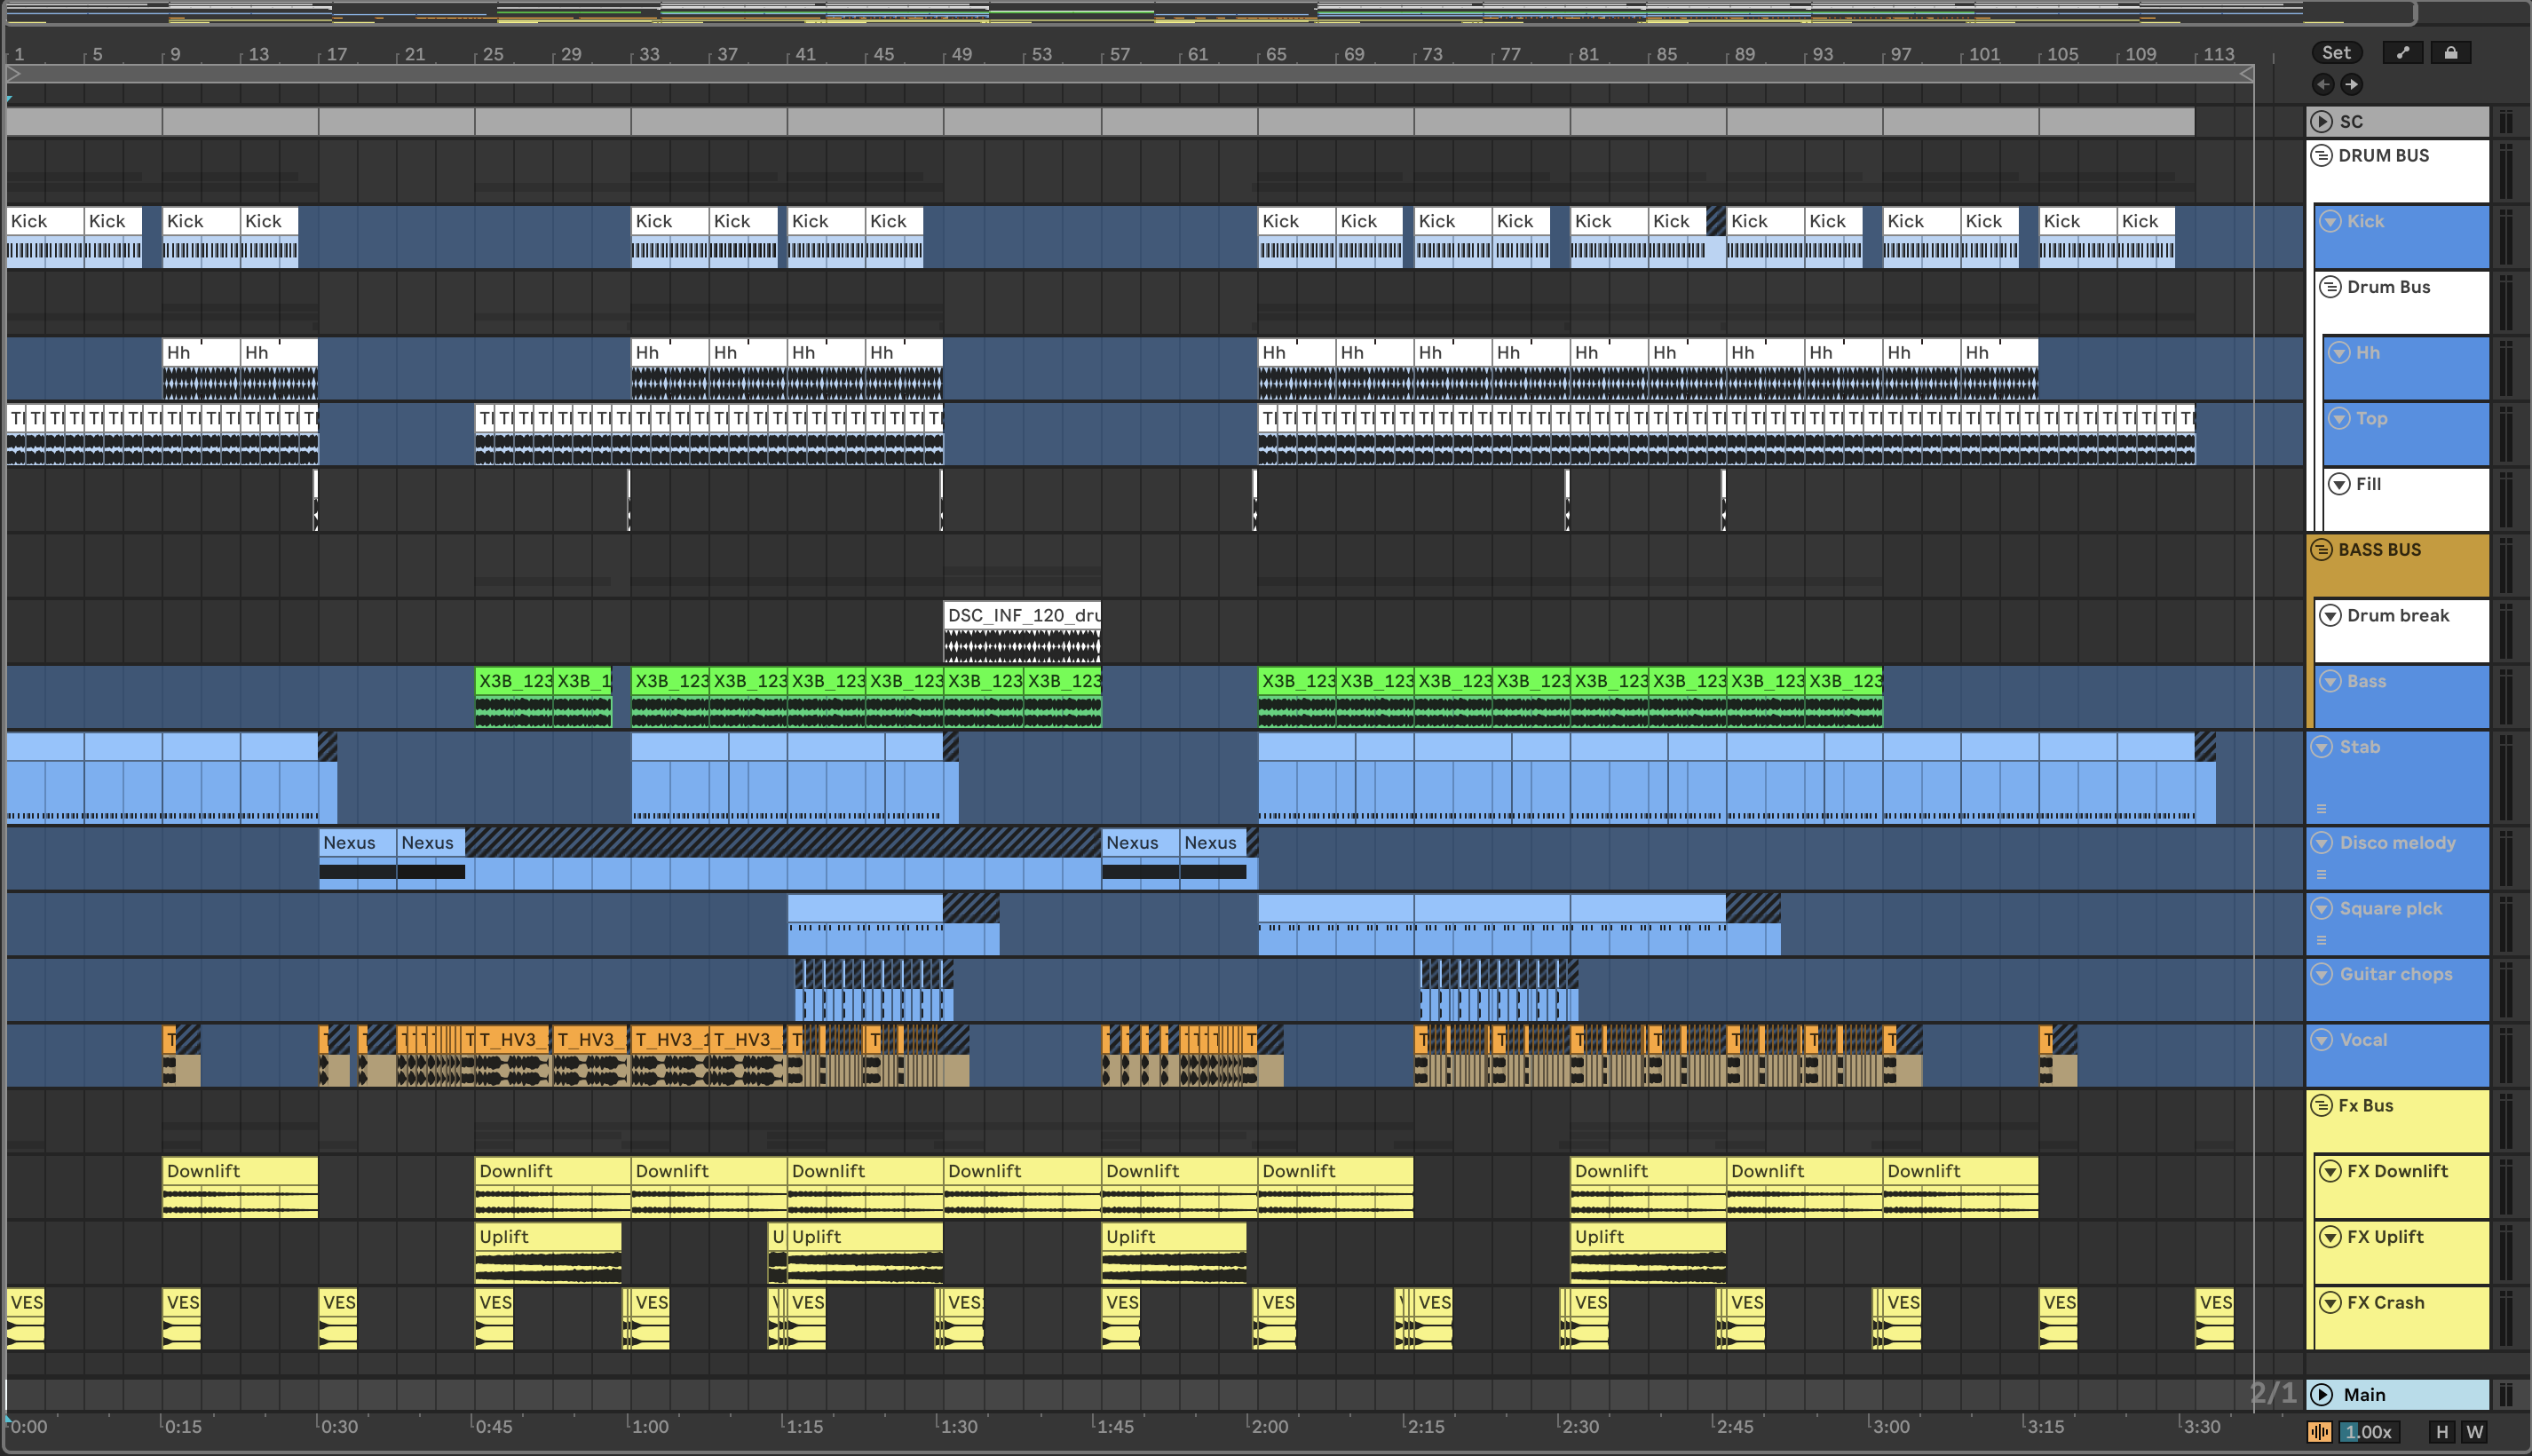This screenshot has height=1456, width=2532.
Task: Click the automation mode line icon
Action: click(x=2402, y=53)
